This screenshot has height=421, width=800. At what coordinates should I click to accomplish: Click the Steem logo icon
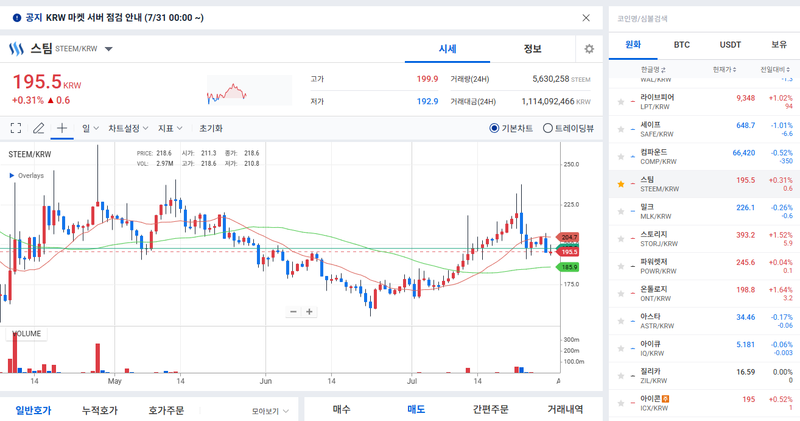coord(16,49)
